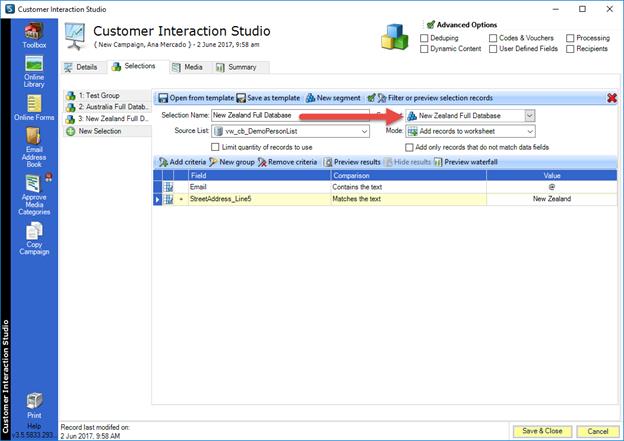Select 1: Test Group in selections list
The width and height of the screenshot is (624, 441).
(x=107, y=96)
